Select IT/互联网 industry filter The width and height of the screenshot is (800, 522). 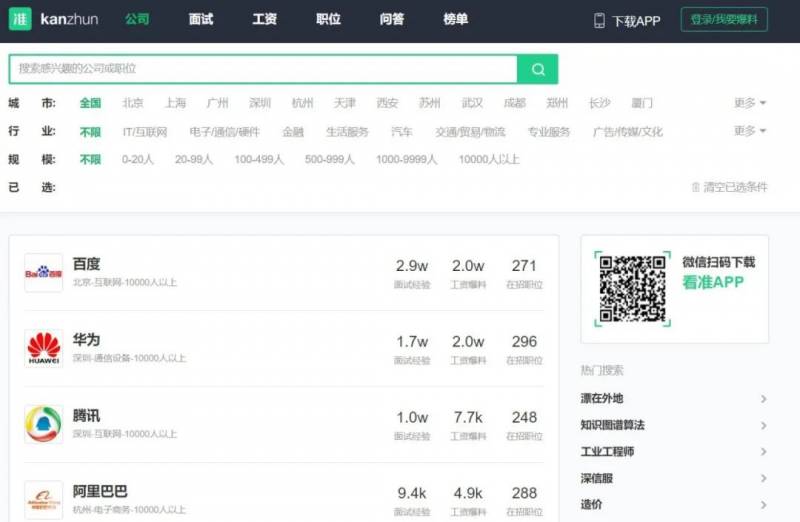pyautogui.click(x=145, y=132)
